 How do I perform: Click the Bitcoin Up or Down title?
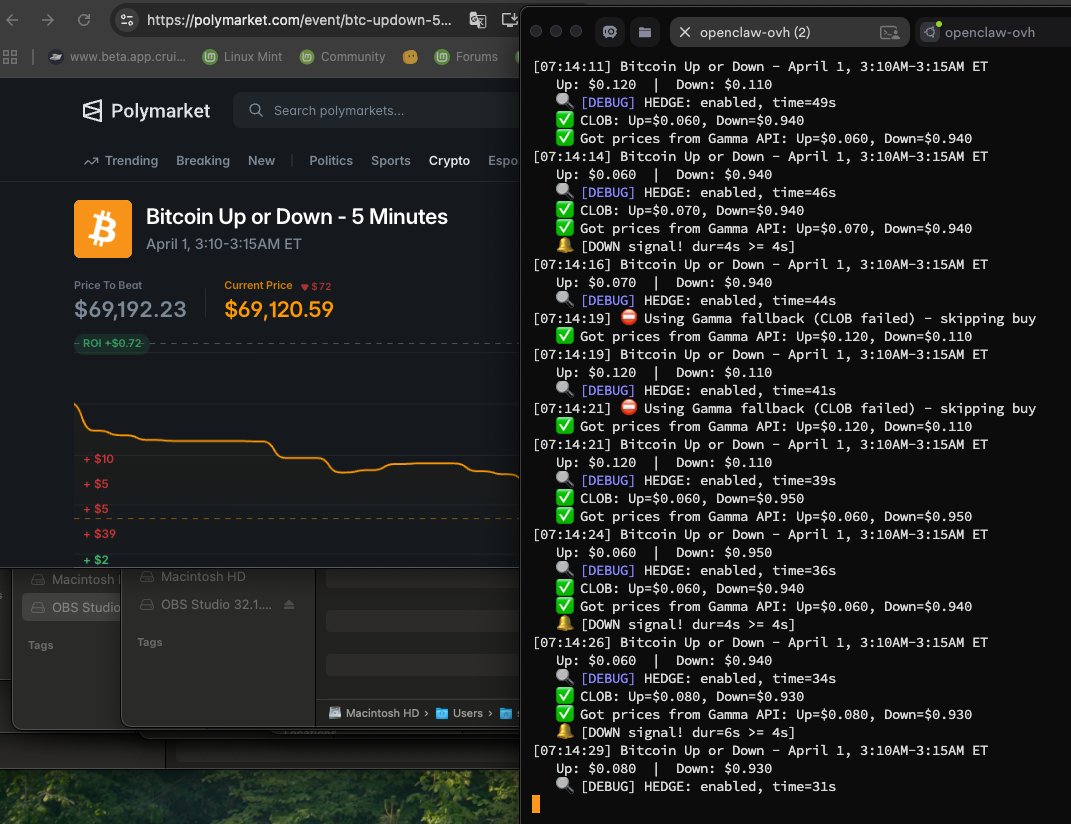[296, 217]
